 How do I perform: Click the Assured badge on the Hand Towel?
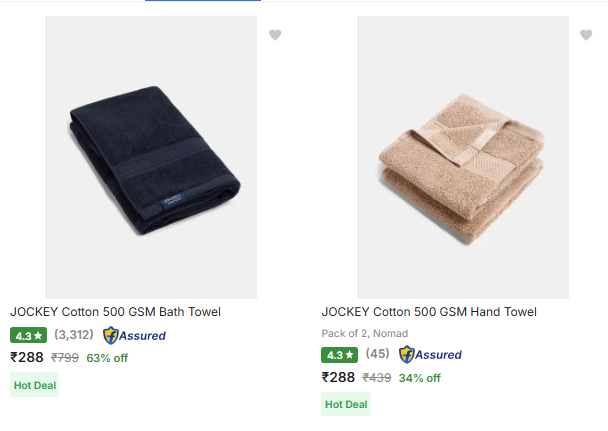pos(430,355)
